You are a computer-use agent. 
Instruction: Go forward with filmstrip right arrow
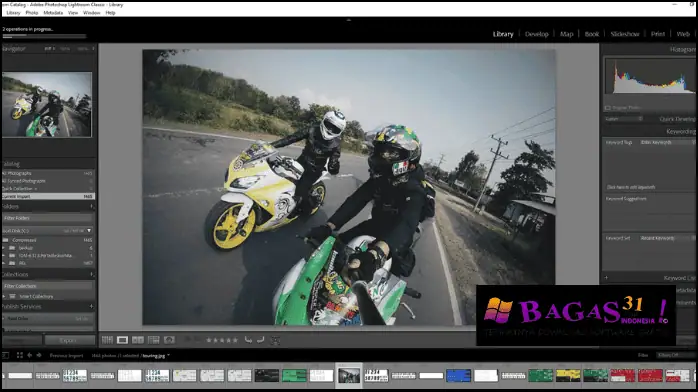(39, 356)
